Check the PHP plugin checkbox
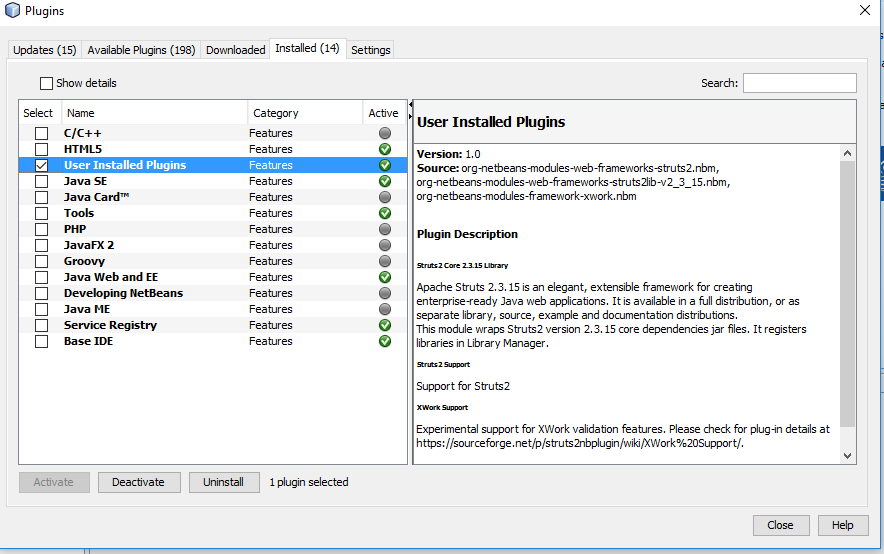This screenshot has width=884, height=554. coord(41,229)
